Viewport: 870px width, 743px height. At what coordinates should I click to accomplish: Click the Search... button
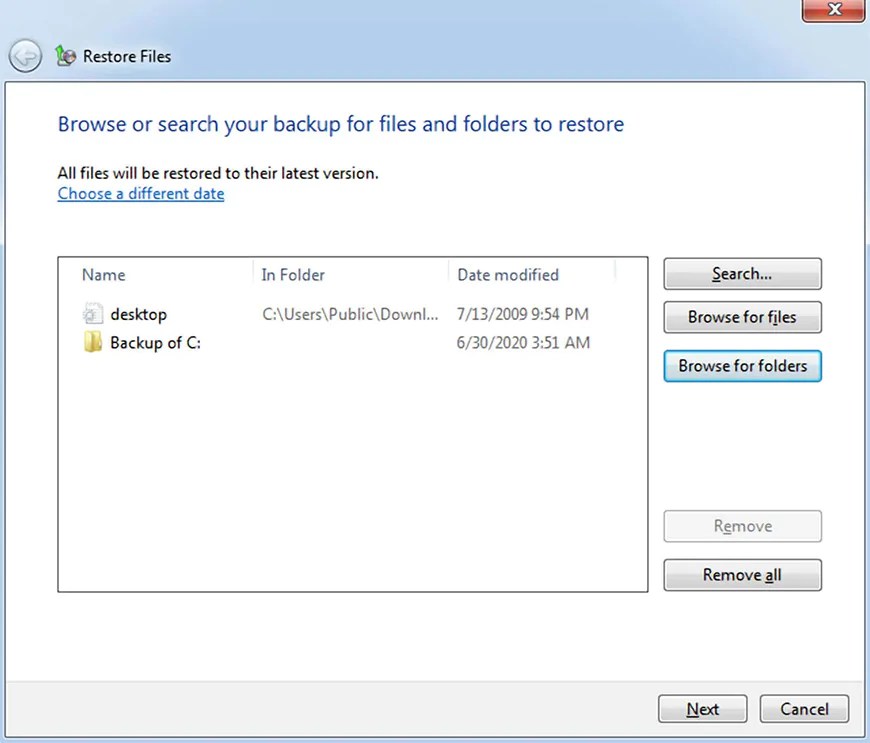pos(742,273)
